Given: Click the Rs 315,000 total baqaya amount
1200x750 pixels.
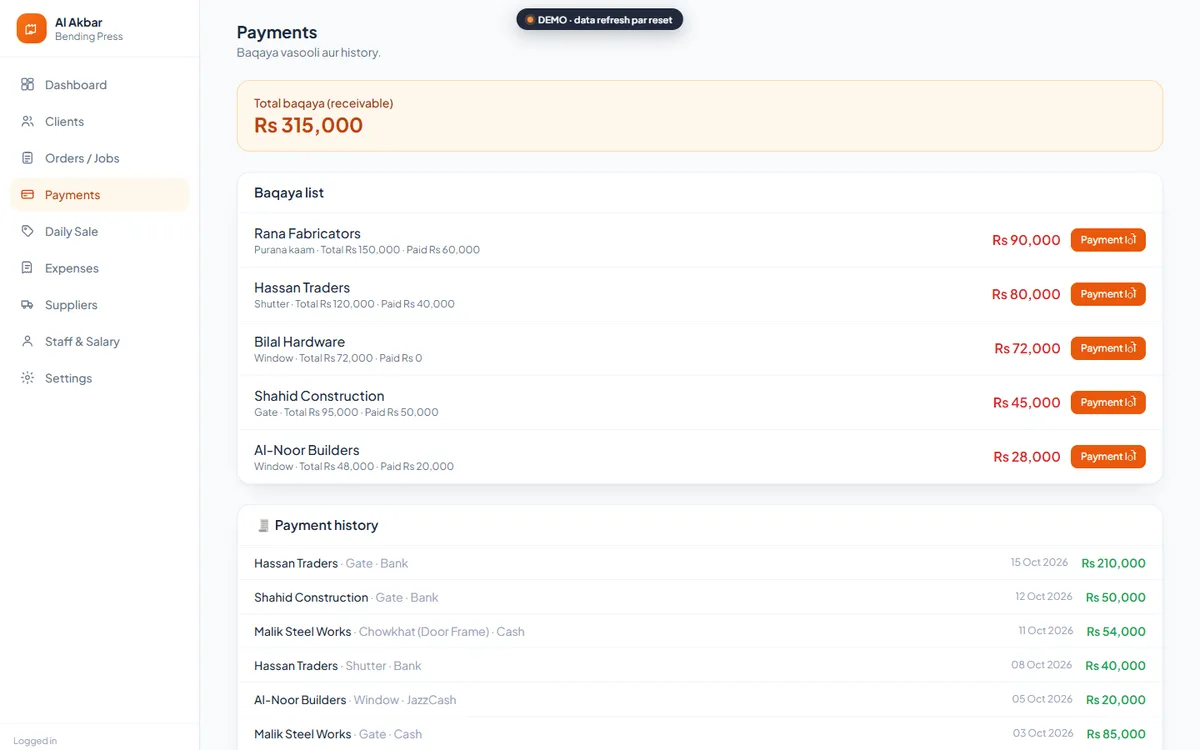Looking at the screenshot, I should click(x=308, y=125).
